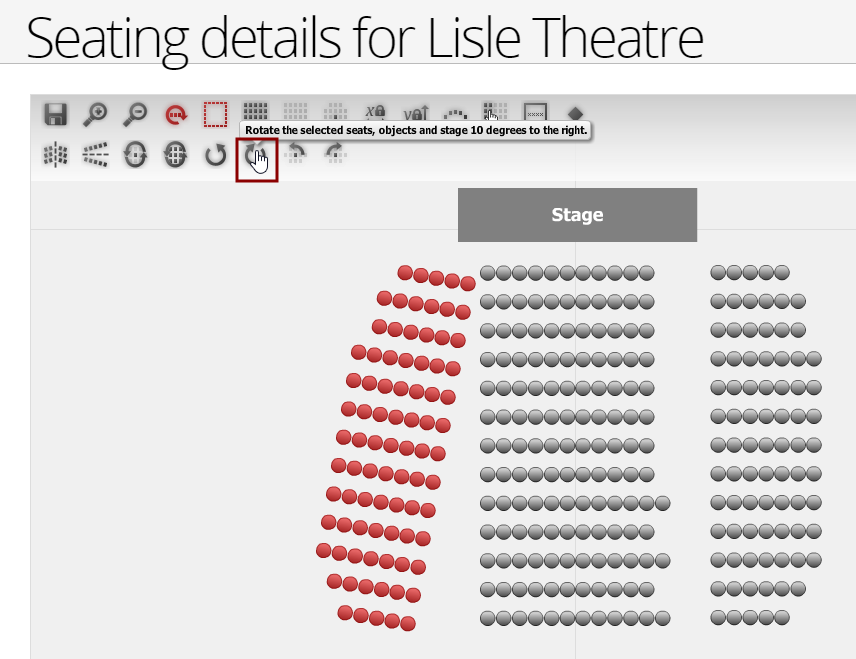Click the red circular arrow icon
856x659 pixels.
coord(176,114)
